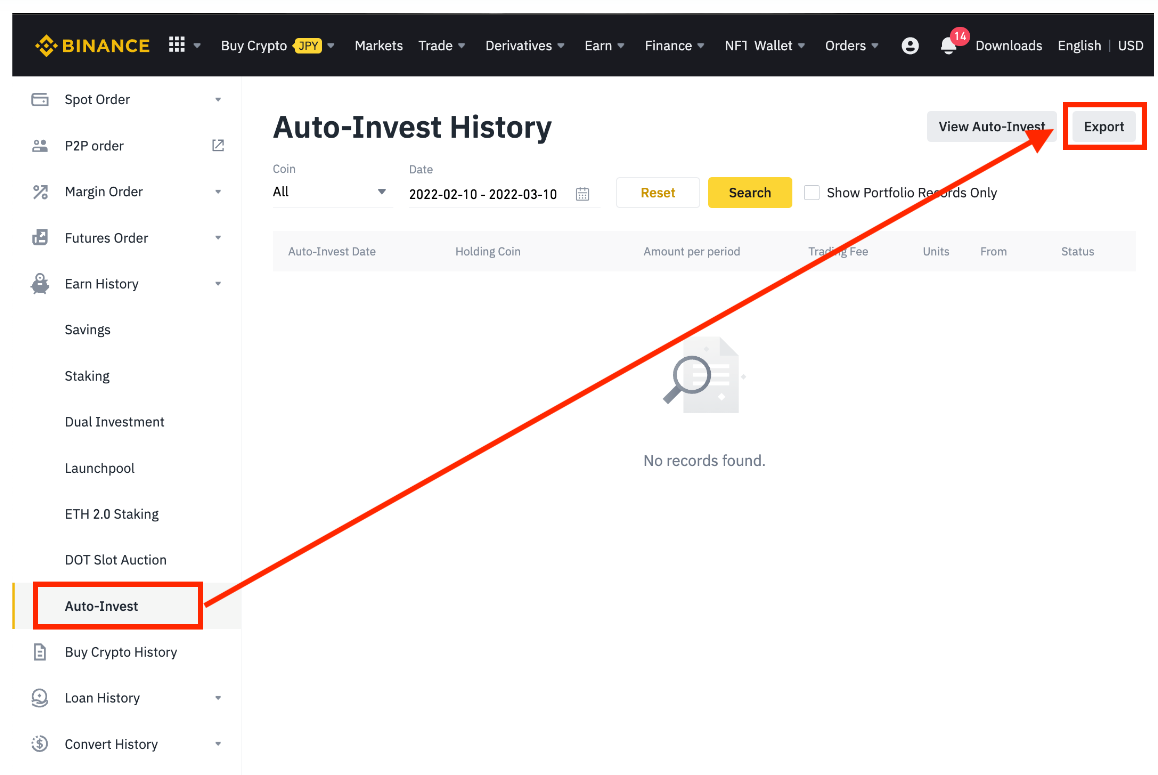Click the notification bell icon
1158x775 pixels.
pyautogui.click(x=948, y=46)
